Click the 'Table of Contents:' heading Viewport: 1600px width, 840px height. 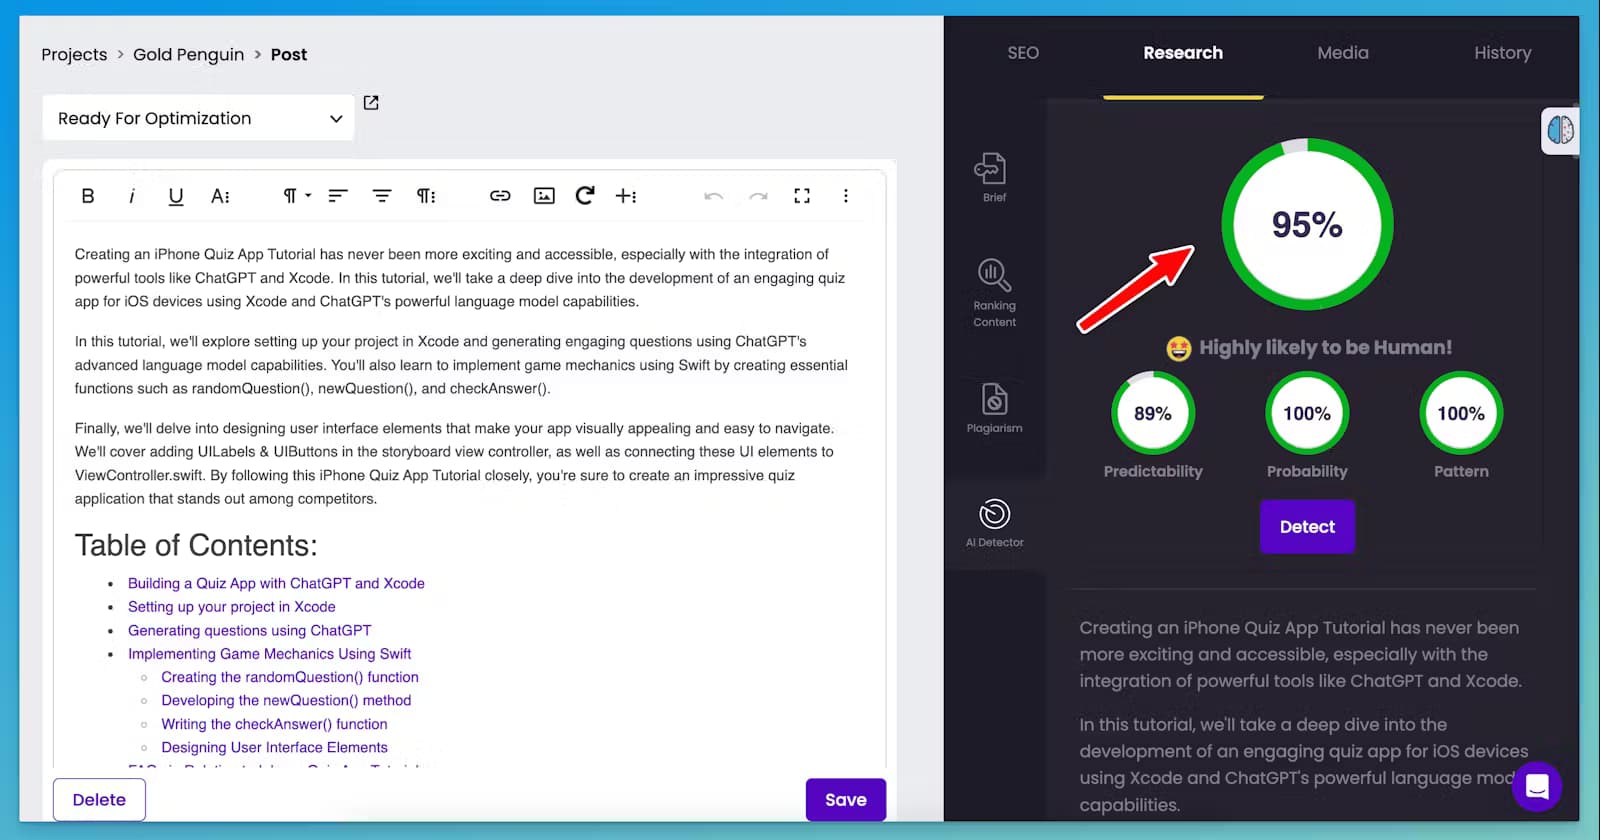(196, 545)
